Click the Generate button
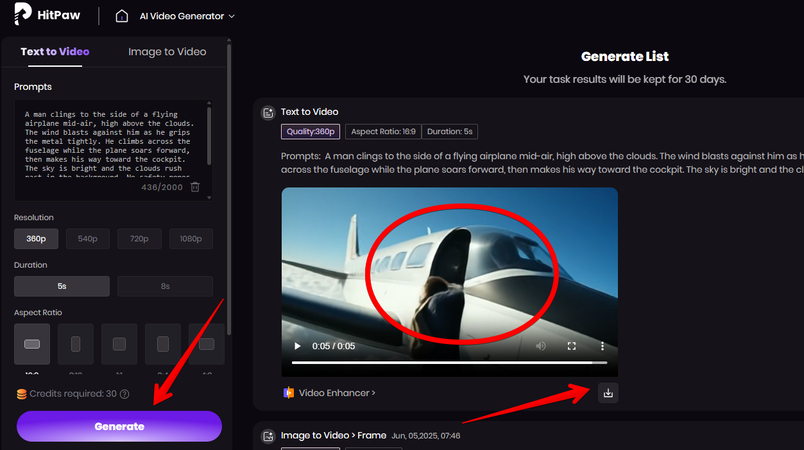Image resolution: width=804 pixels, height=450 pixels. (x=119, y=426)
